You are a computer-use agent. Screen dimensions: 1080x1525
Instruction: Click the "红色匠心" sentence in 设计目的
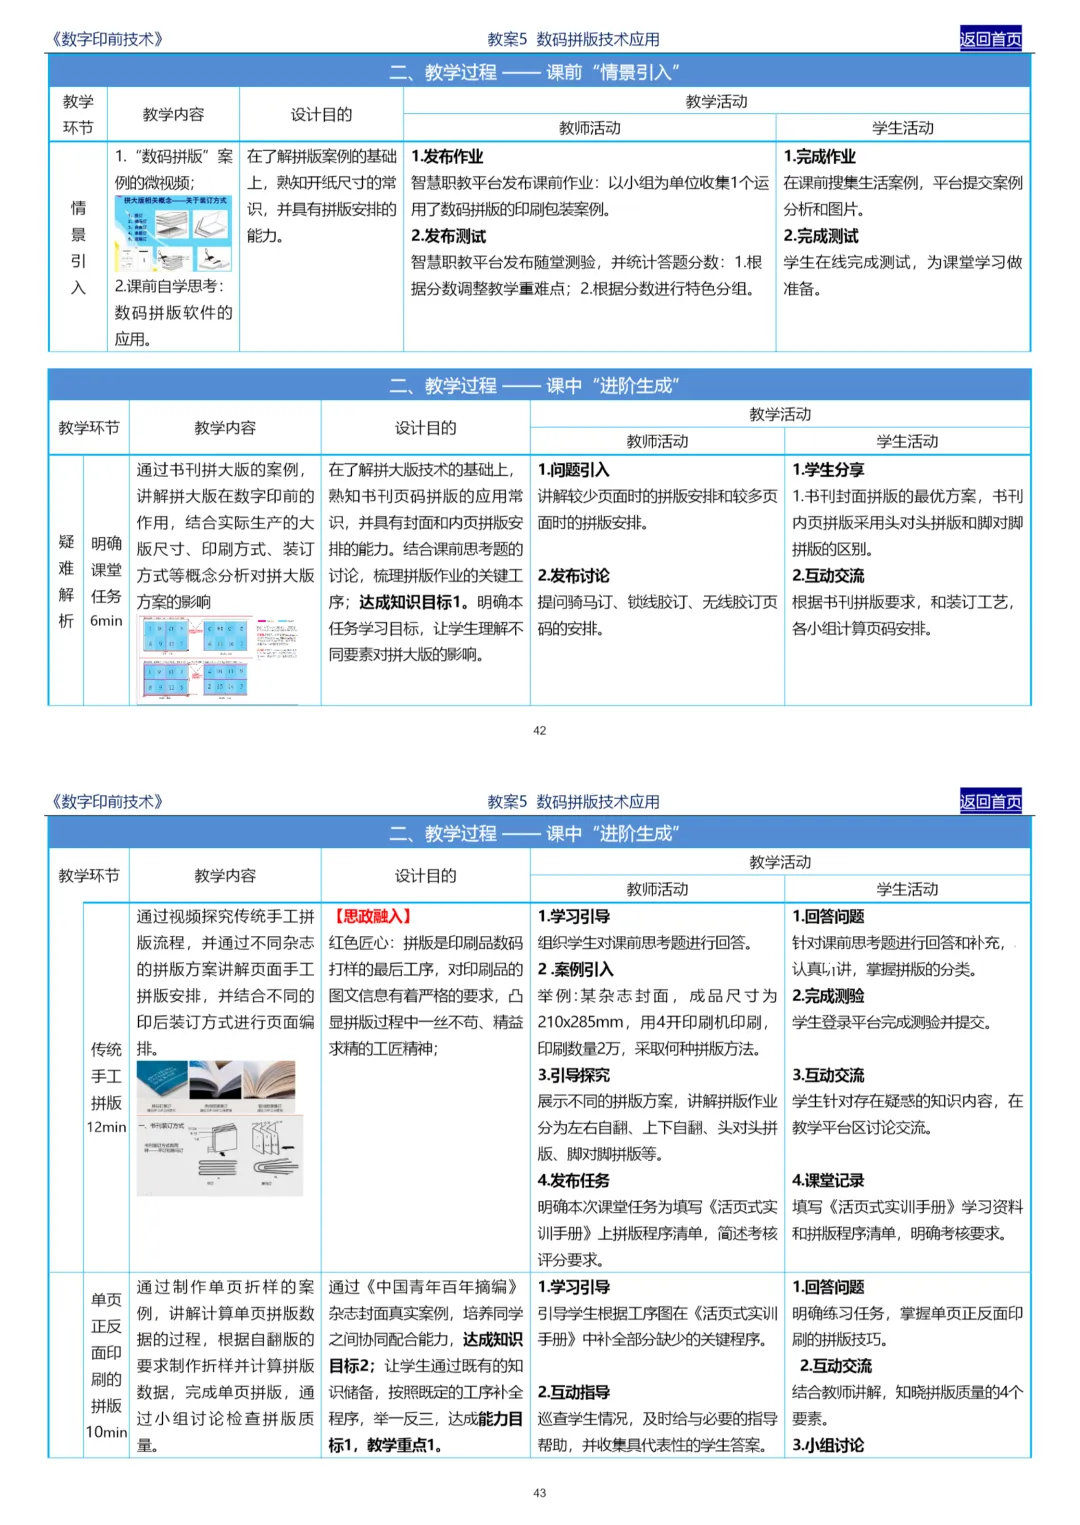click(425, 995)
